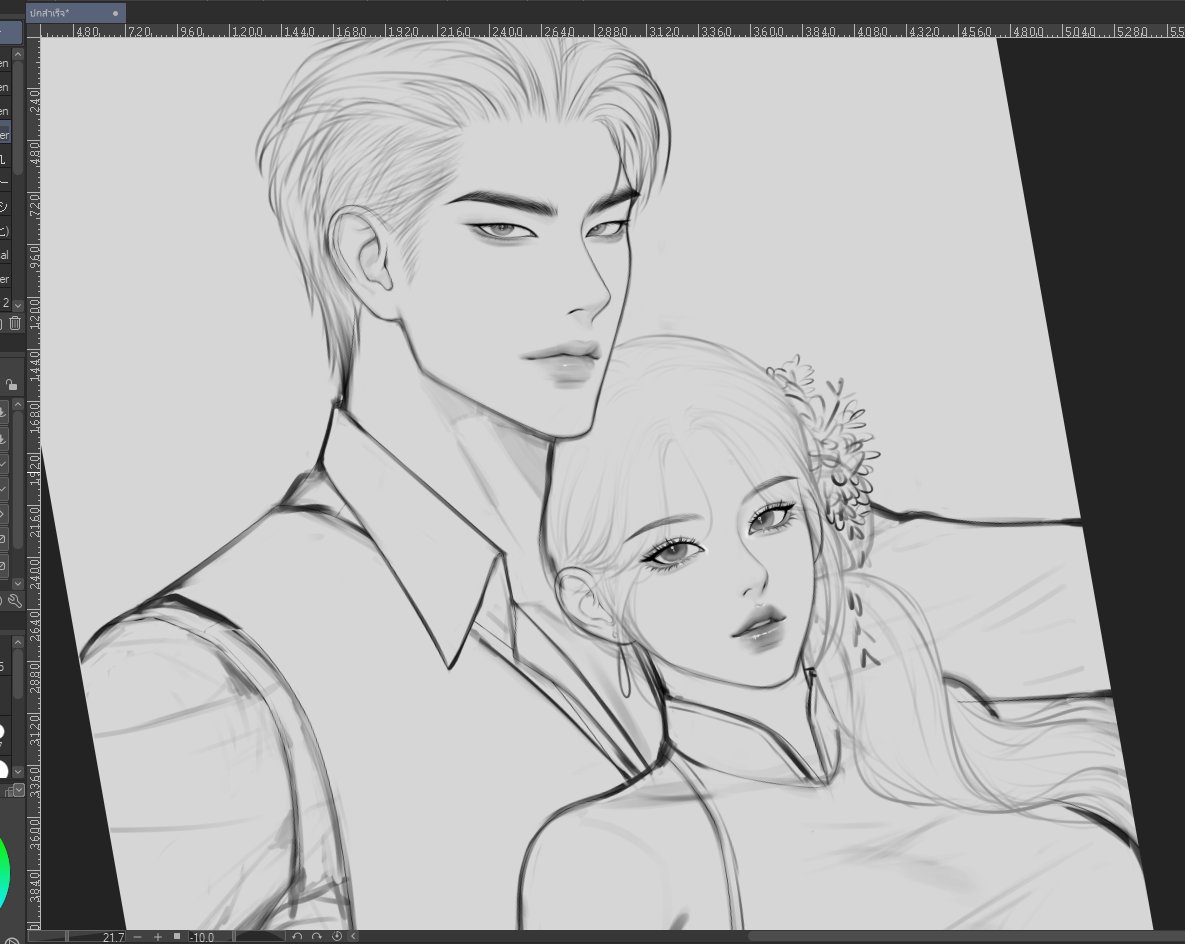Reset canvas rotation with the reset view icon
This screenshot has width=1185, height=944.
click(337, 936)
